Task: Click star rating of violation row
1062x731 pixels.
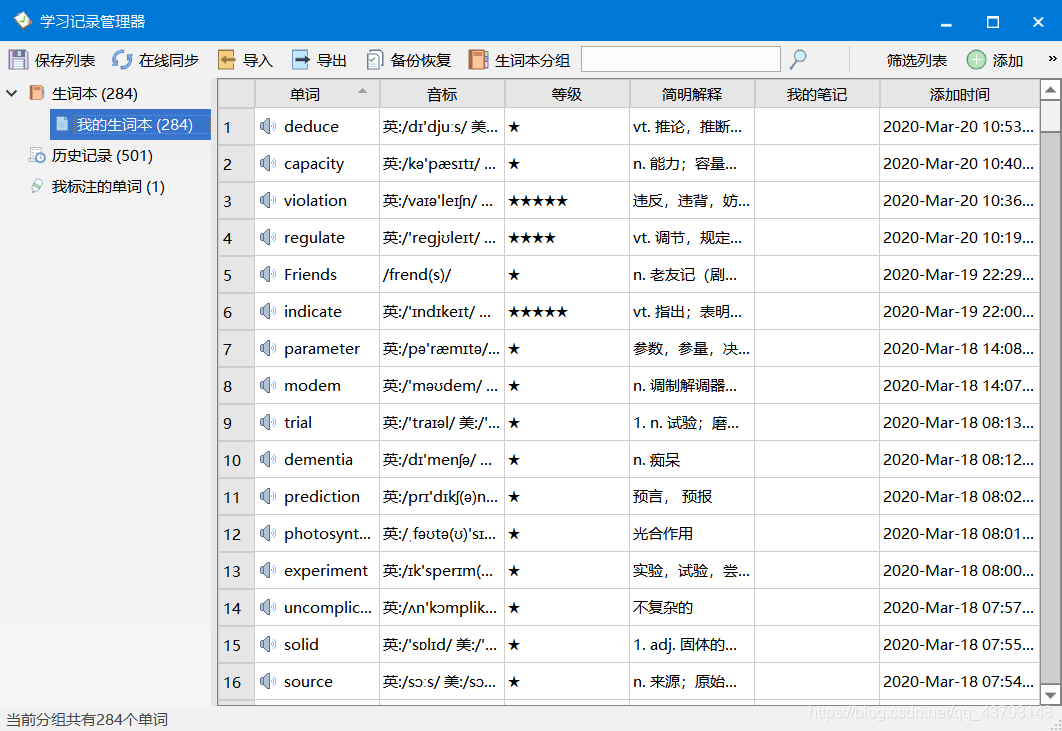Action: coord(538,201)
